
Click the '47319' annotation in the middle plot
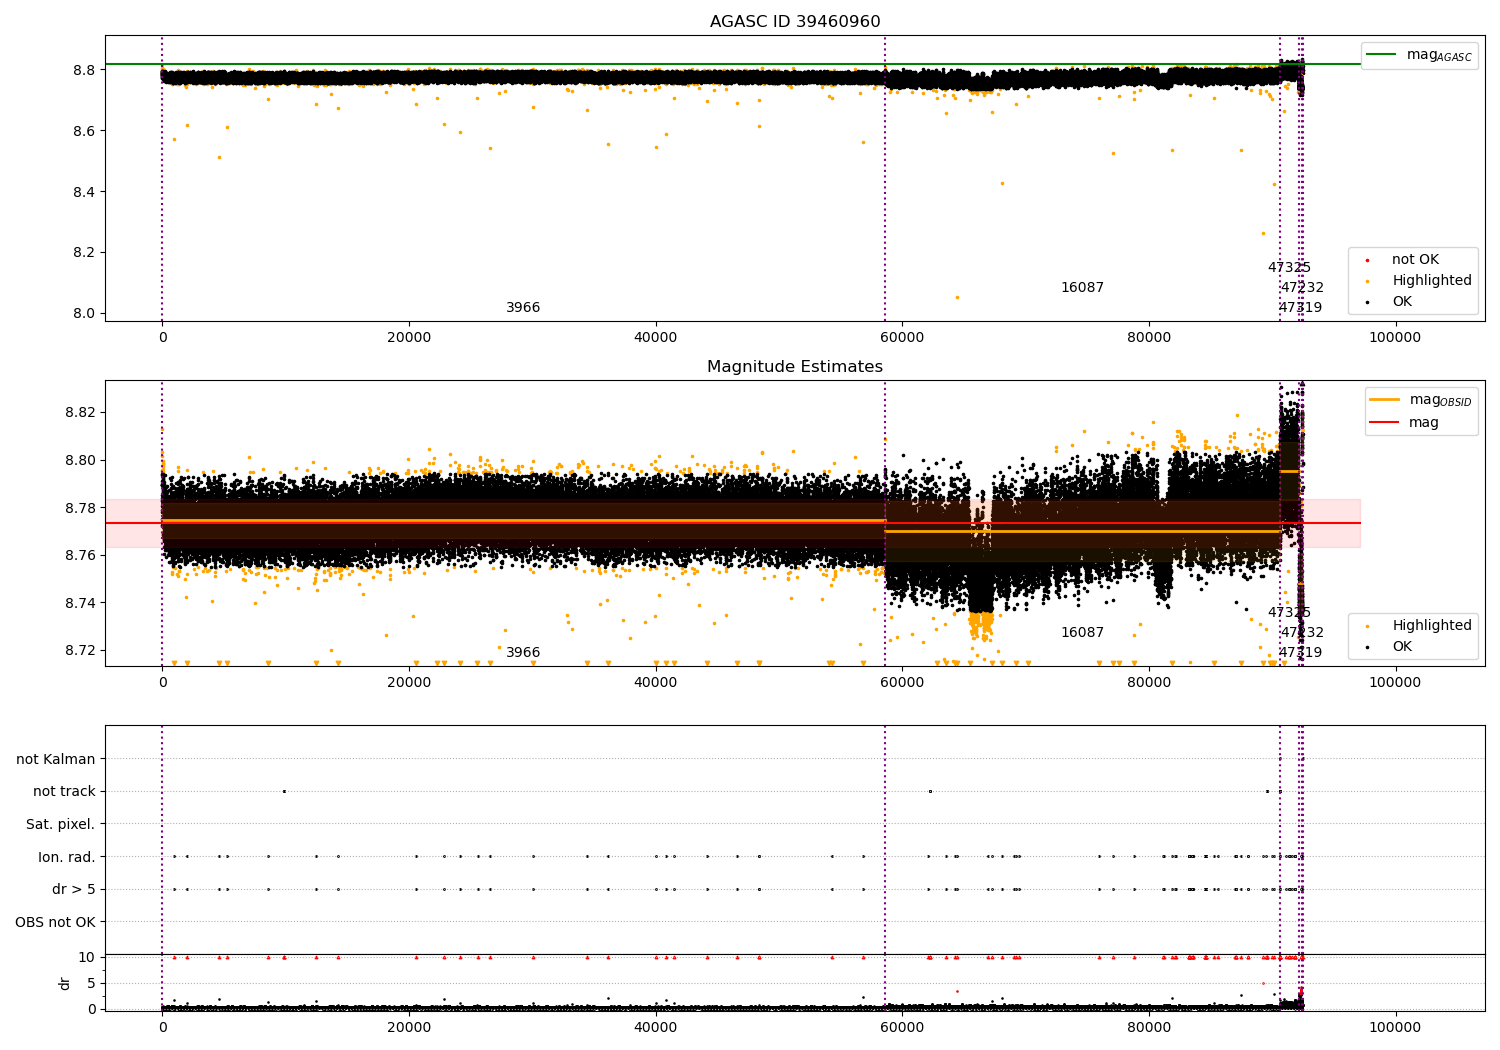coord(1300,653)
